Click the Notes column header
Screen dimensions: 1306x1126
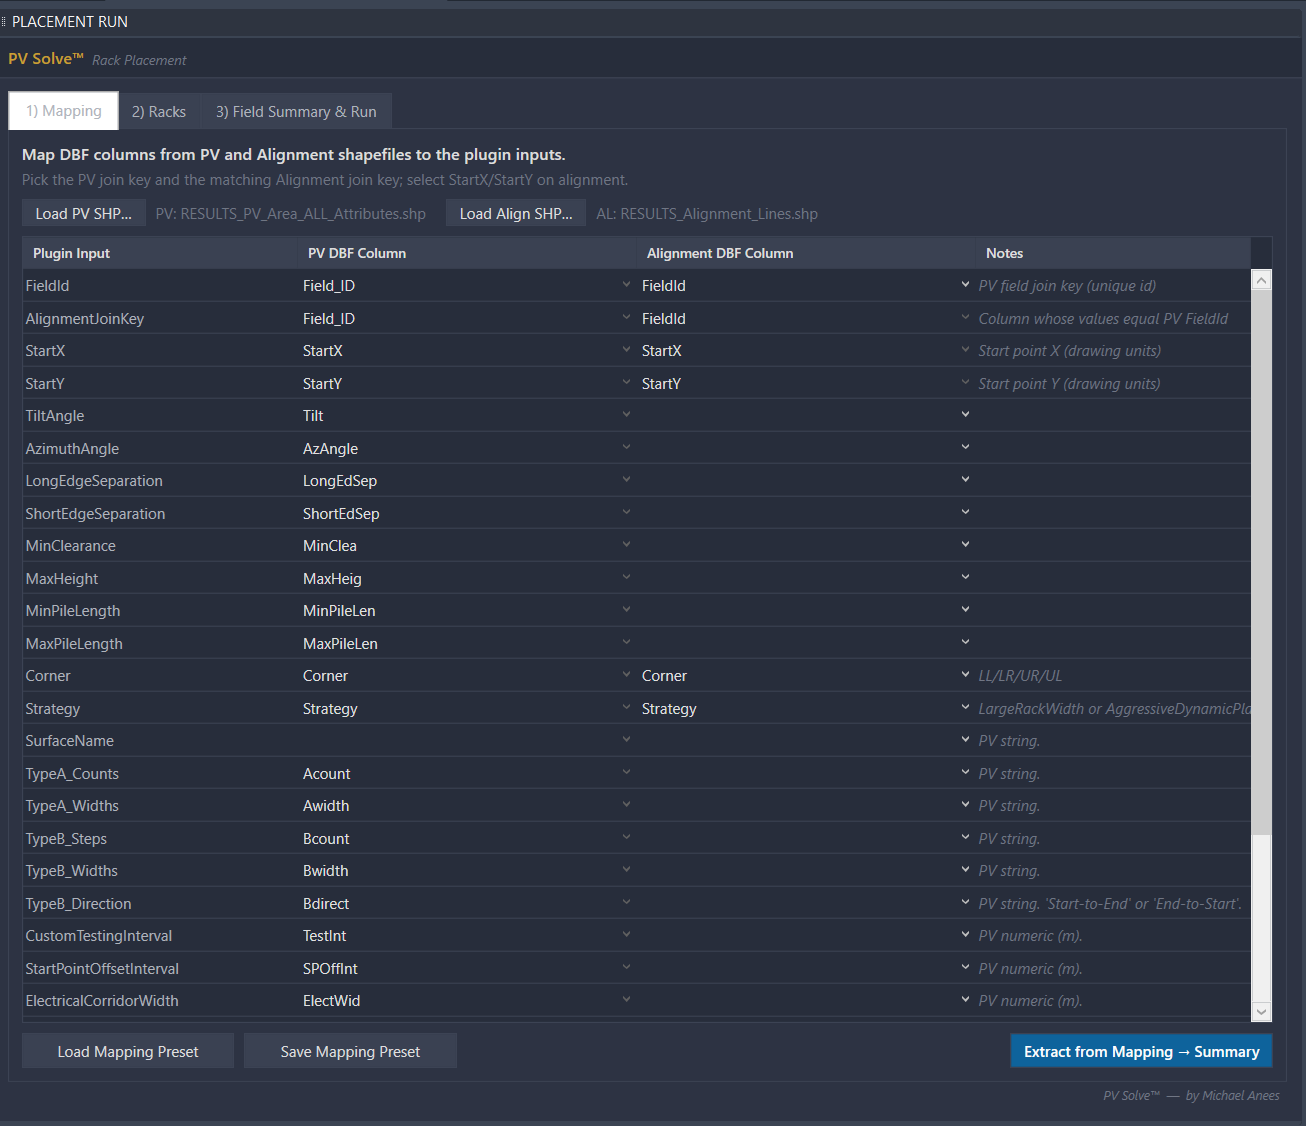1004,253
